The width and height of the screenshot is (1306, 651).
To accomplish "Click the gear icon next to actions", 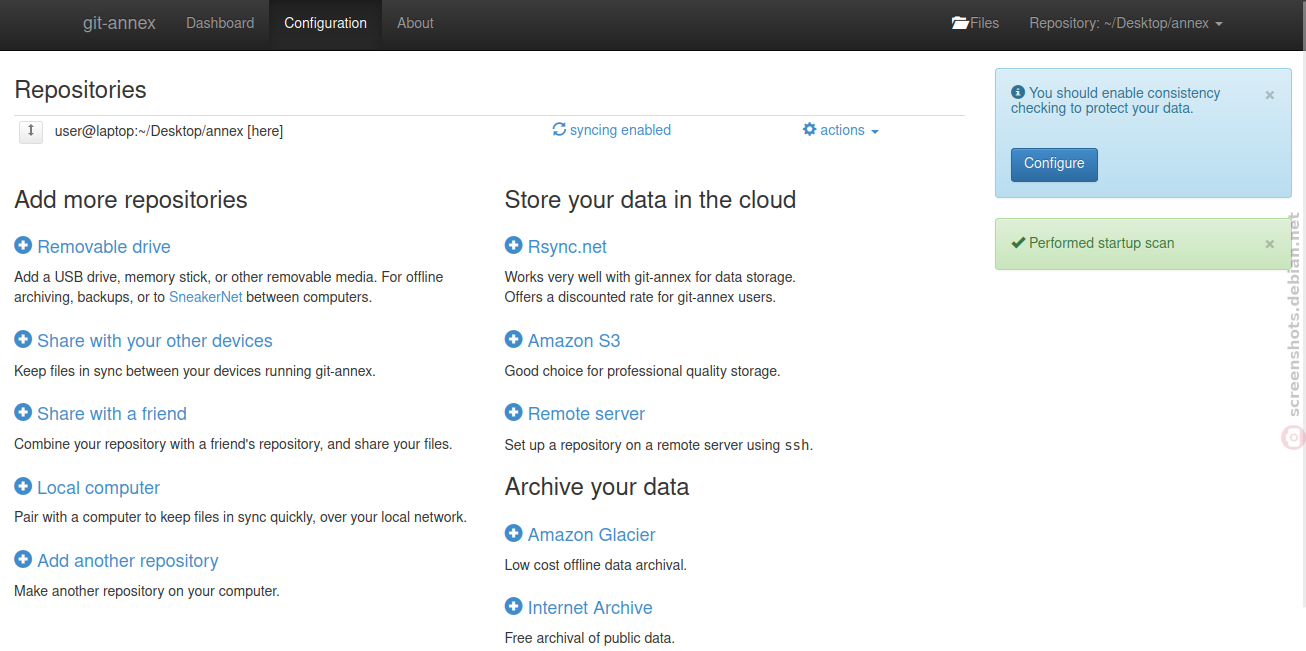I will tap(809, 129).
